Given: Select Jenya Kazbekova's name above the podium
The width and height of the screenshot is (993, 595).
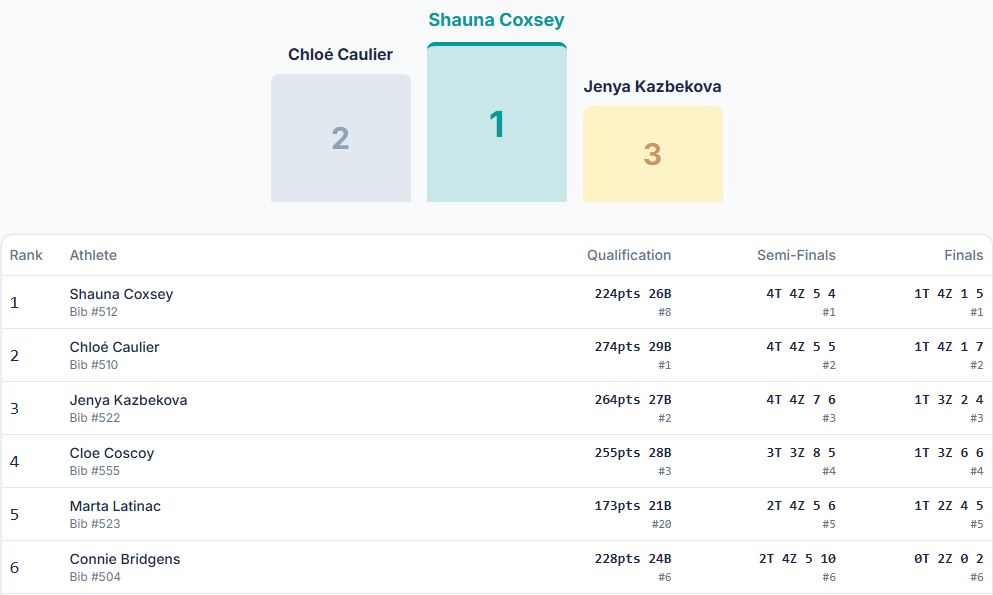Looking at the screenshot, I should [x=652, y=86].
